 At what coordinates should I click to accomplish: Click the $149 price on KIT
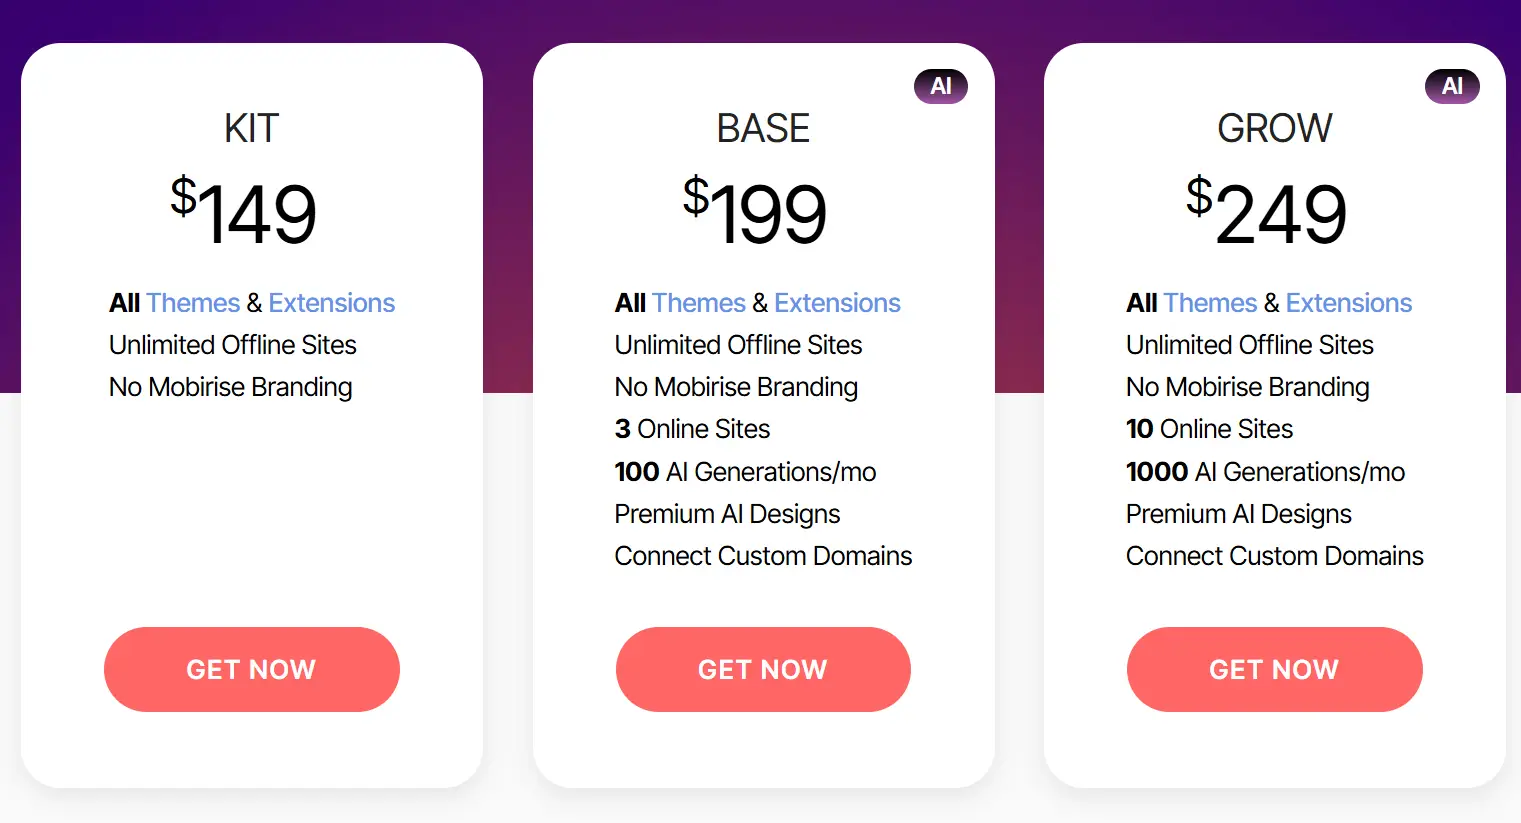coord(243,212)
